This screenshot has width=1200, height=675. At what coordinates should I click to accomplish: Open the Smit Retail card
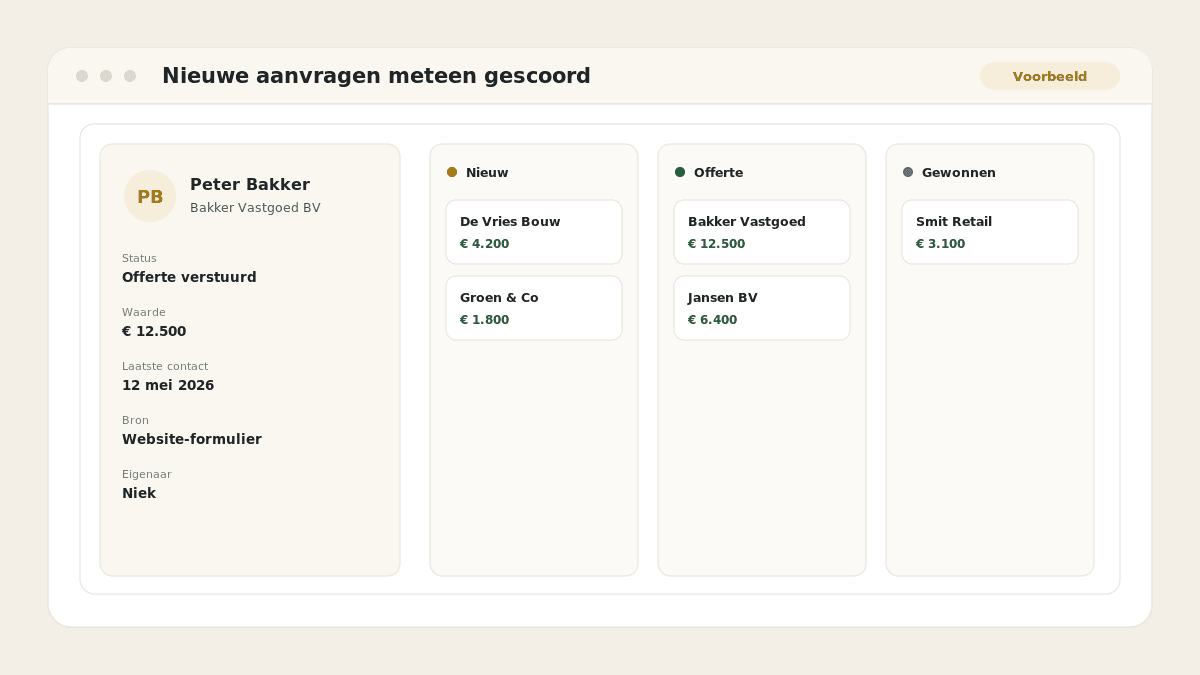990,232
